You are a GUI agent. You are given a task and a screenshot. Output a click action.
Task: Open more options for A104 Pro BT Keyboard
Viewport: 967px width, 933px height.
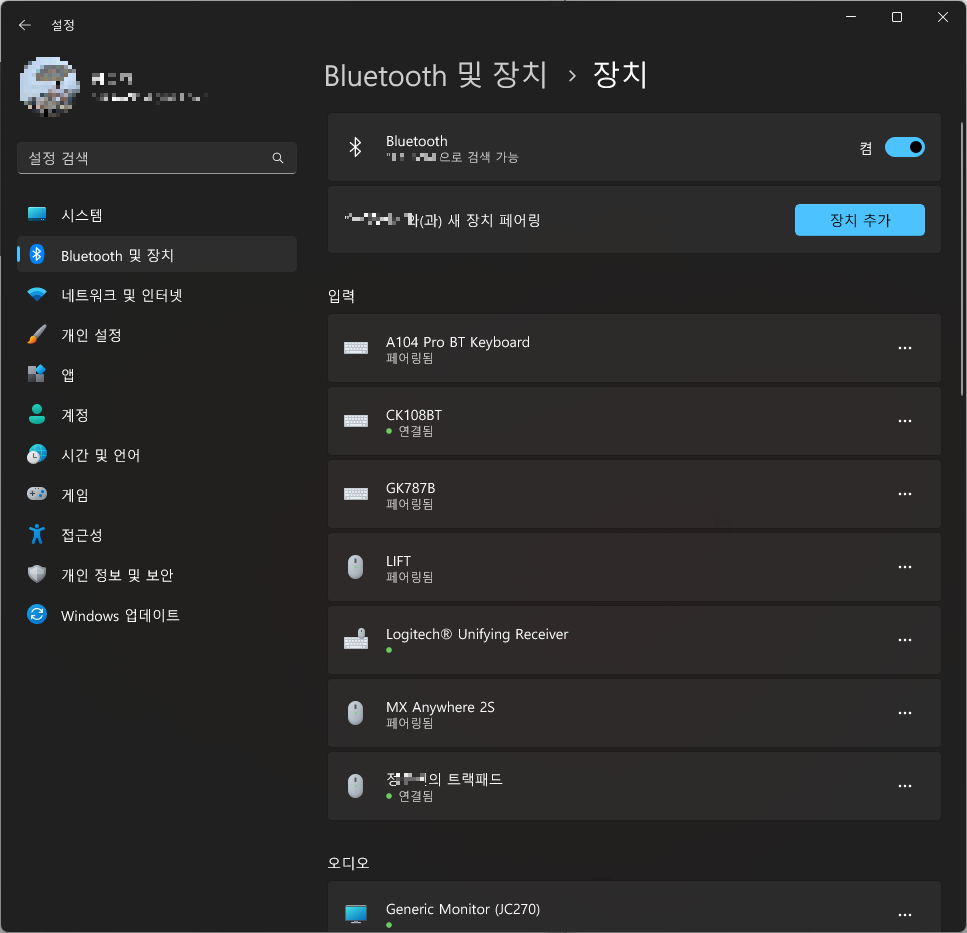904,348
